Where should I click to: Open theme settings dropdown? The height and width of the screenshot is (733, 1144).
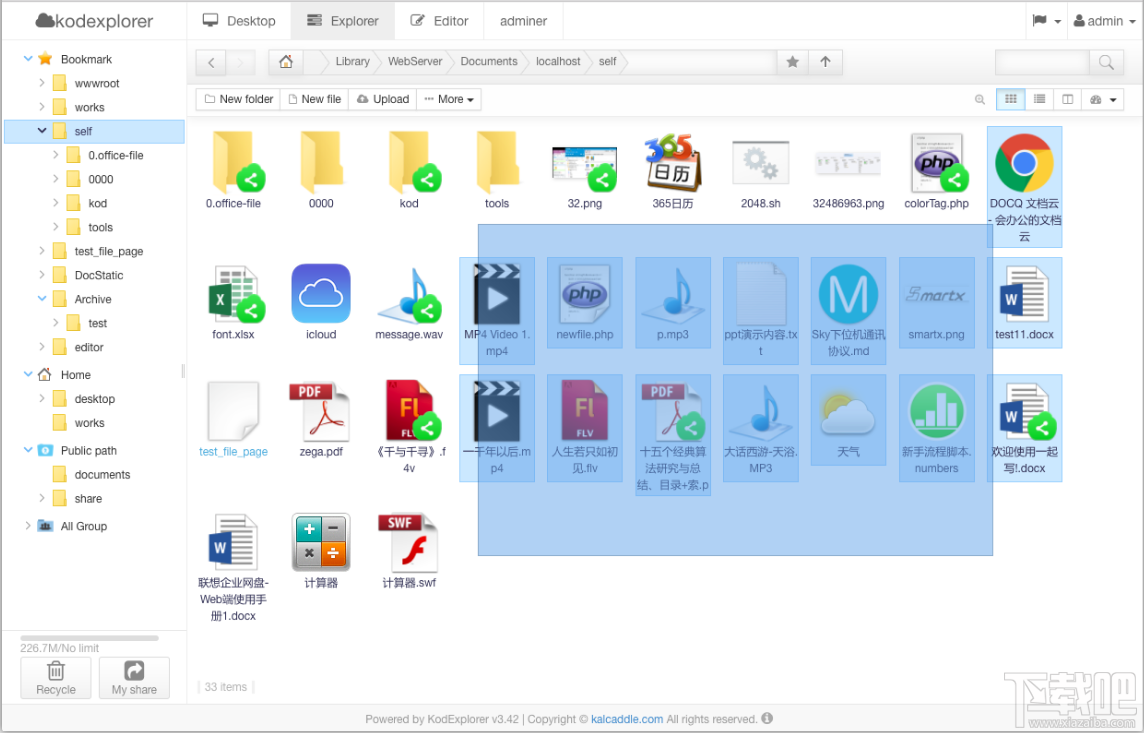tap(1102, 99)
